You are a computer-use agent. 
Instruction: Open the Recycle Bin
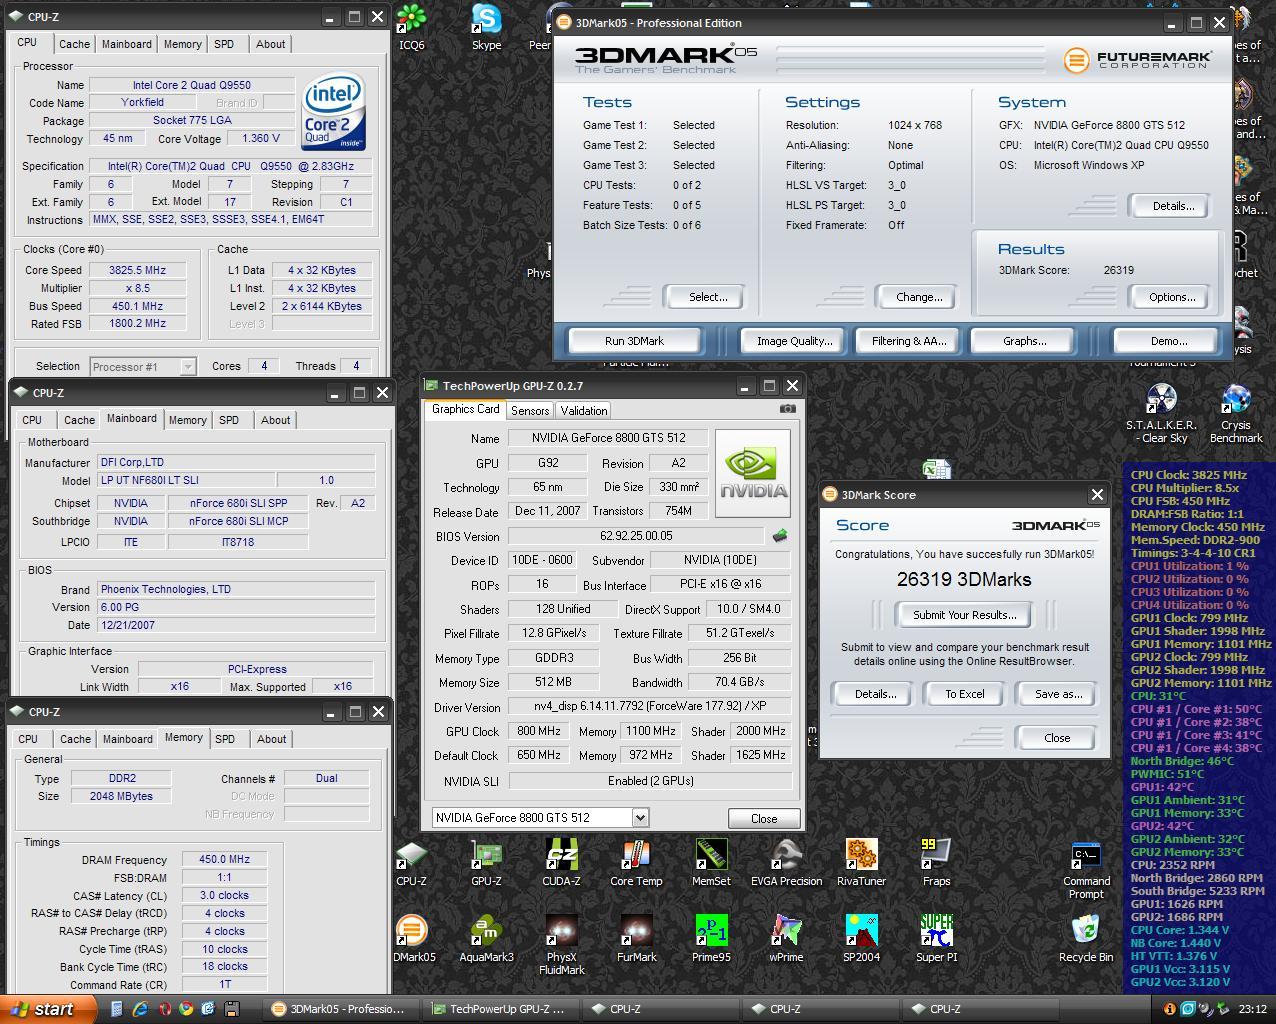tap(1086, 939)
